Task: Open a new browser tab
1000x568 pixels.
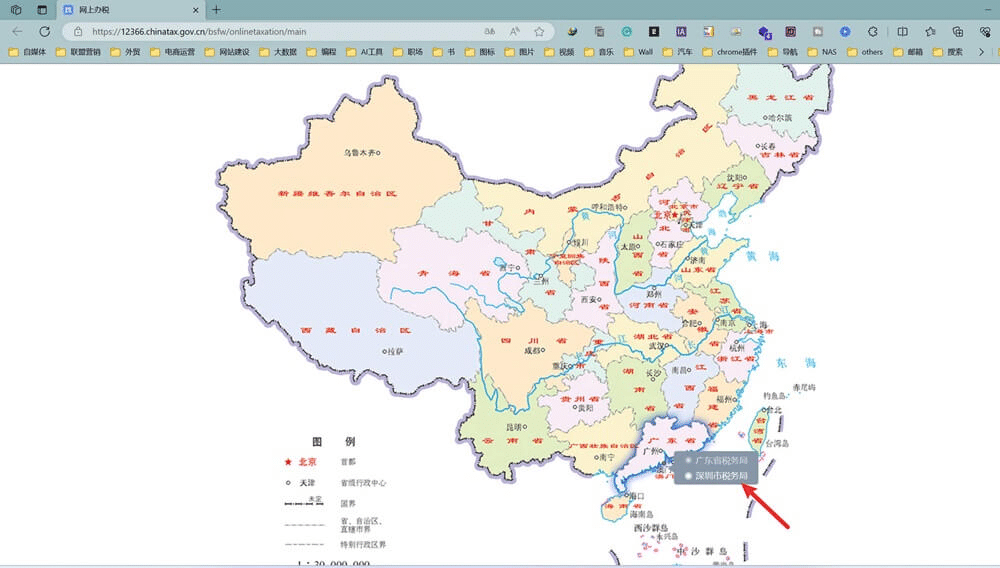Action: [216, 10]
